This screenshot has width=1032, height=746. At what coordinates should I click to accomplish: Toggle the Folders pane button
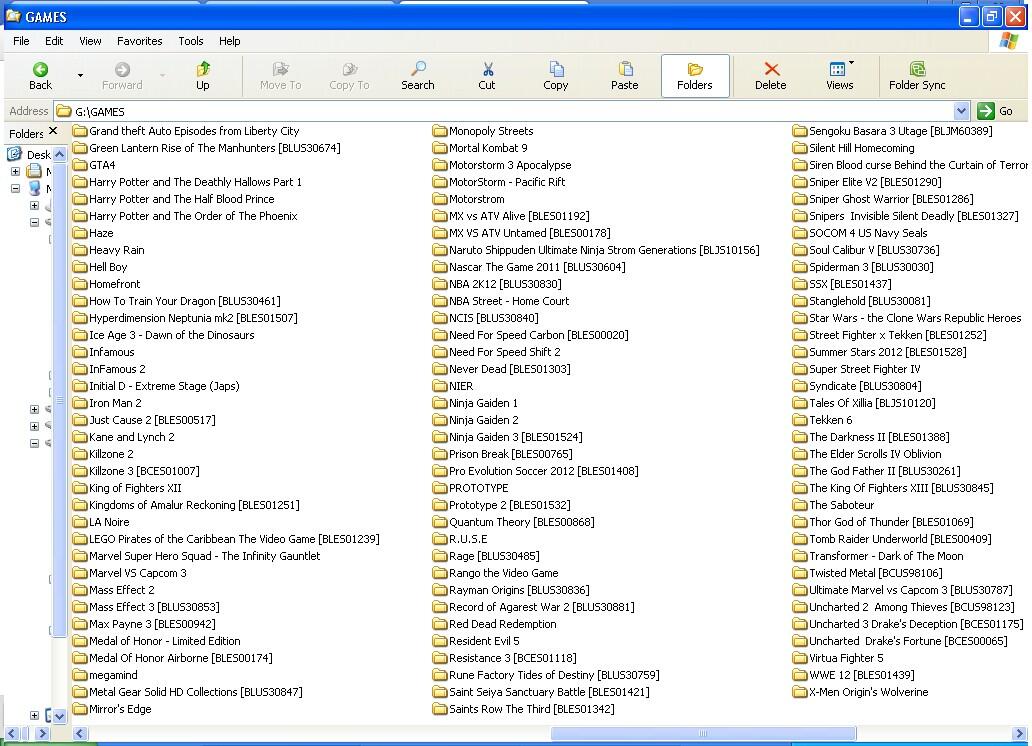(x=695, y=76)
